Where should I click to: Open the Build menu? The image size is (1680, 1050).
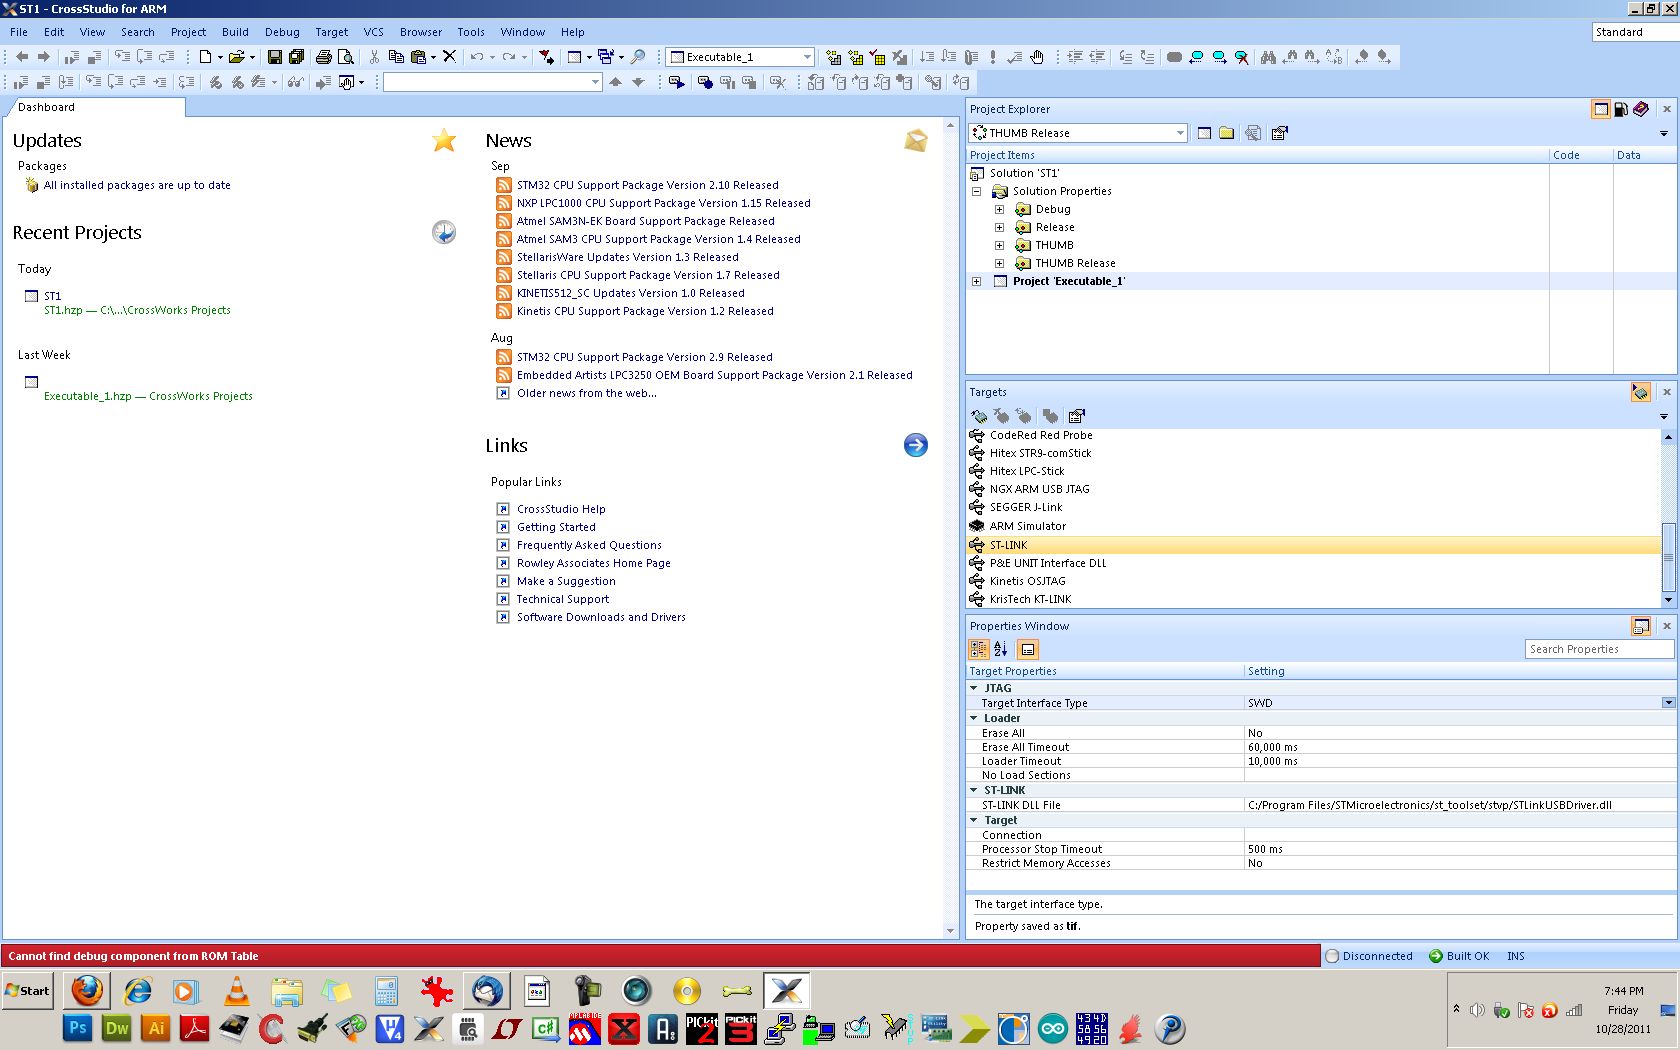point(235,32)
